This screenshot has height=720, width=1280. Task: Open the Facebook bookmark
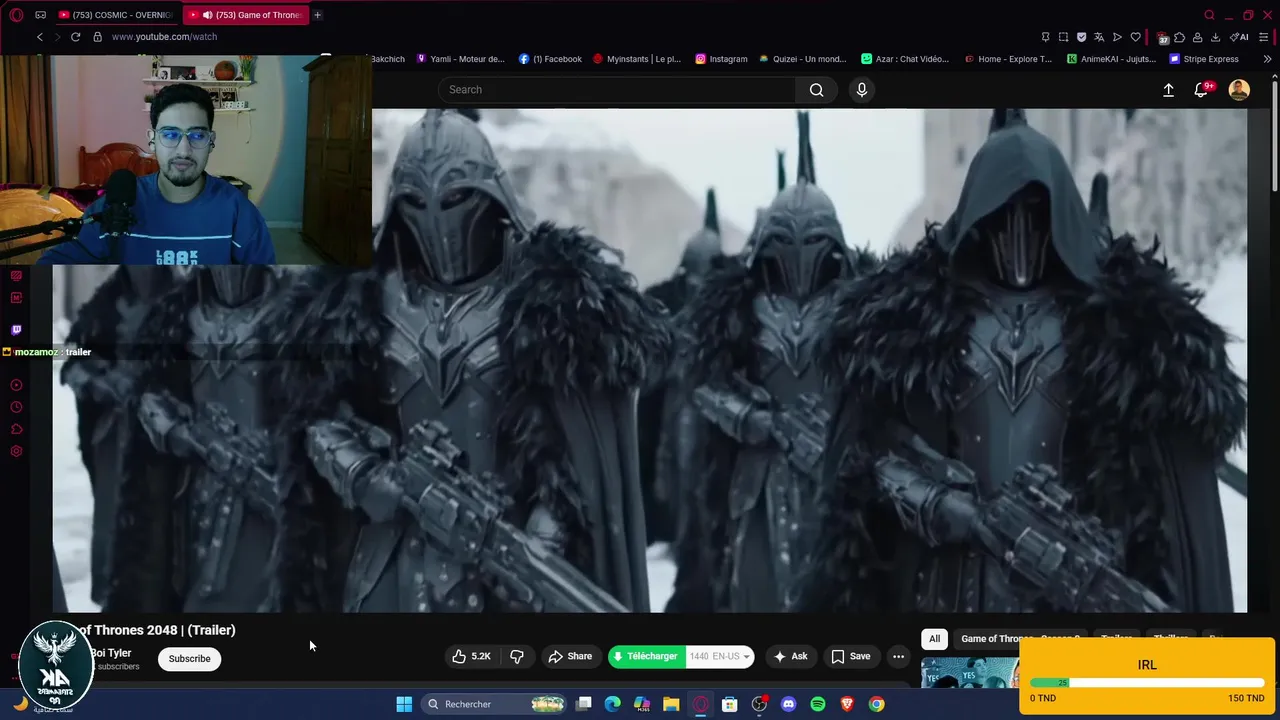click(550, 59)
